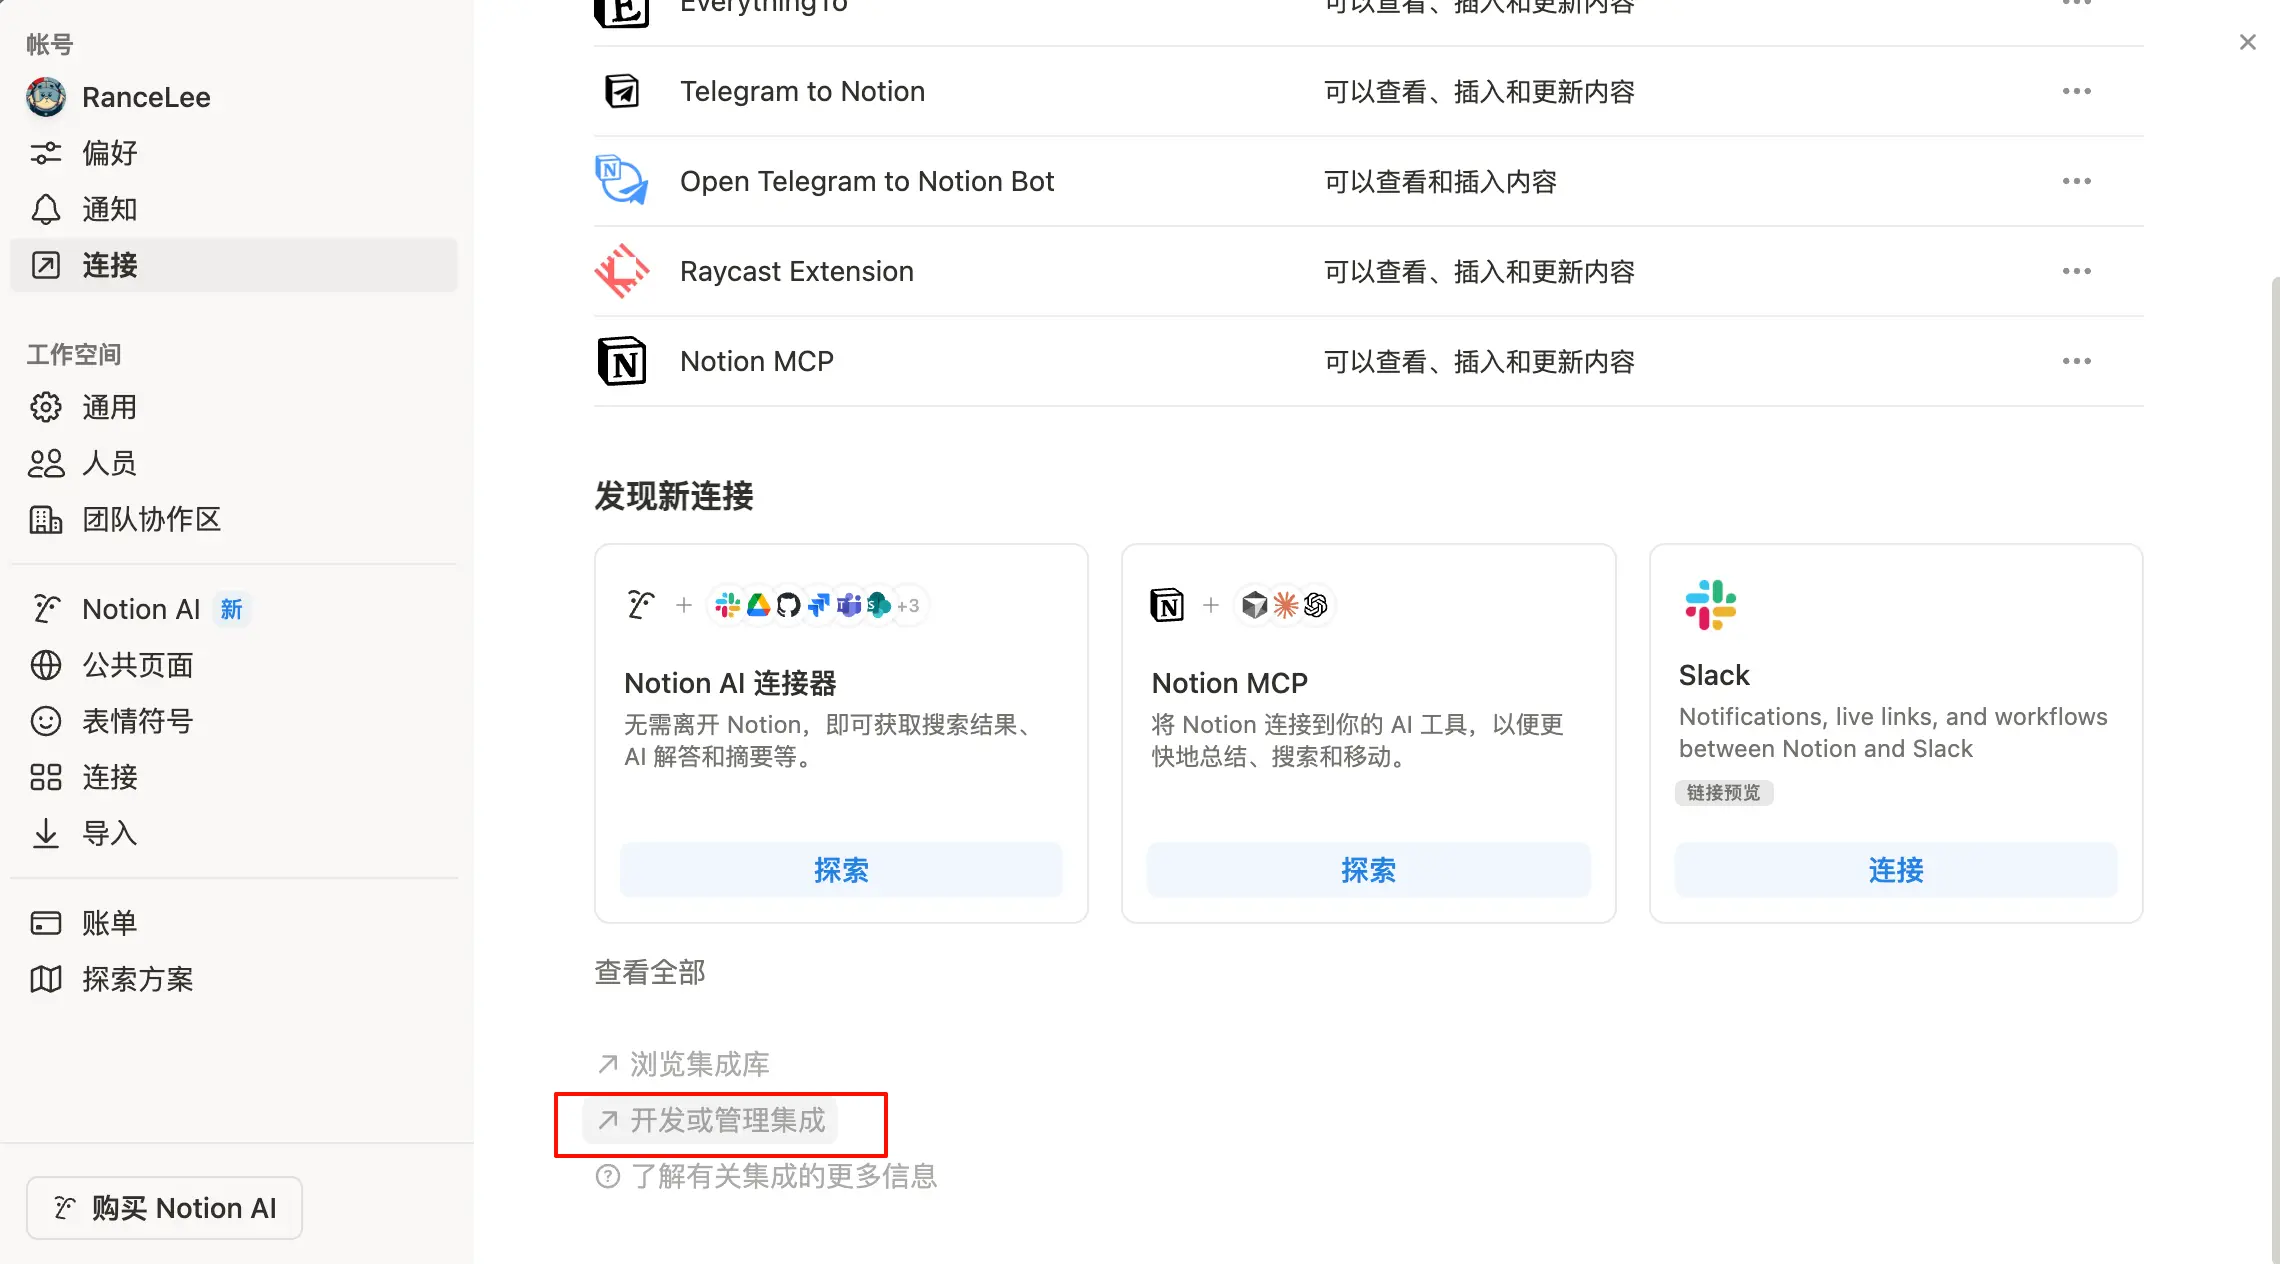Open the three-dot menu for Notion MCP

pos(2076,361)
